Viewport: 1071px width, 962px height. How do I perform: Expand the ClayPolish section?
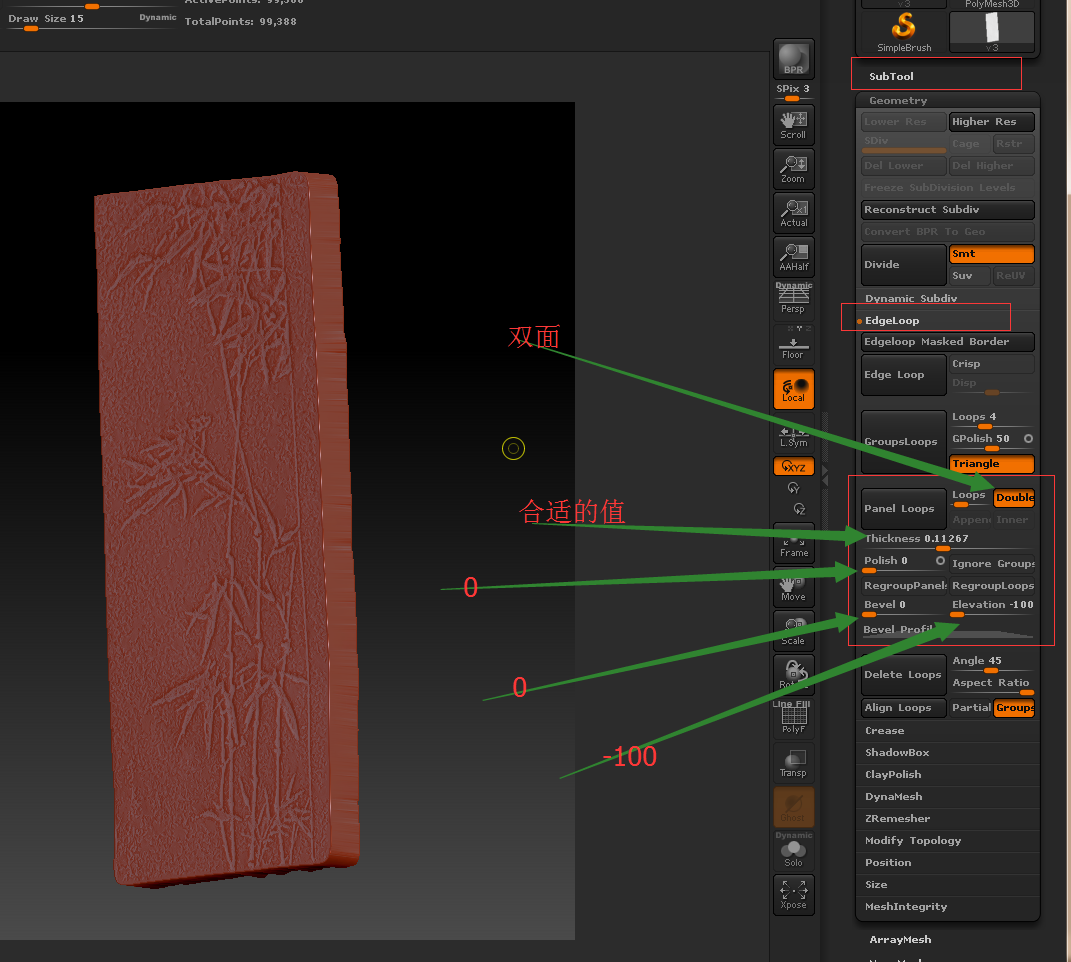pos(893,774)
